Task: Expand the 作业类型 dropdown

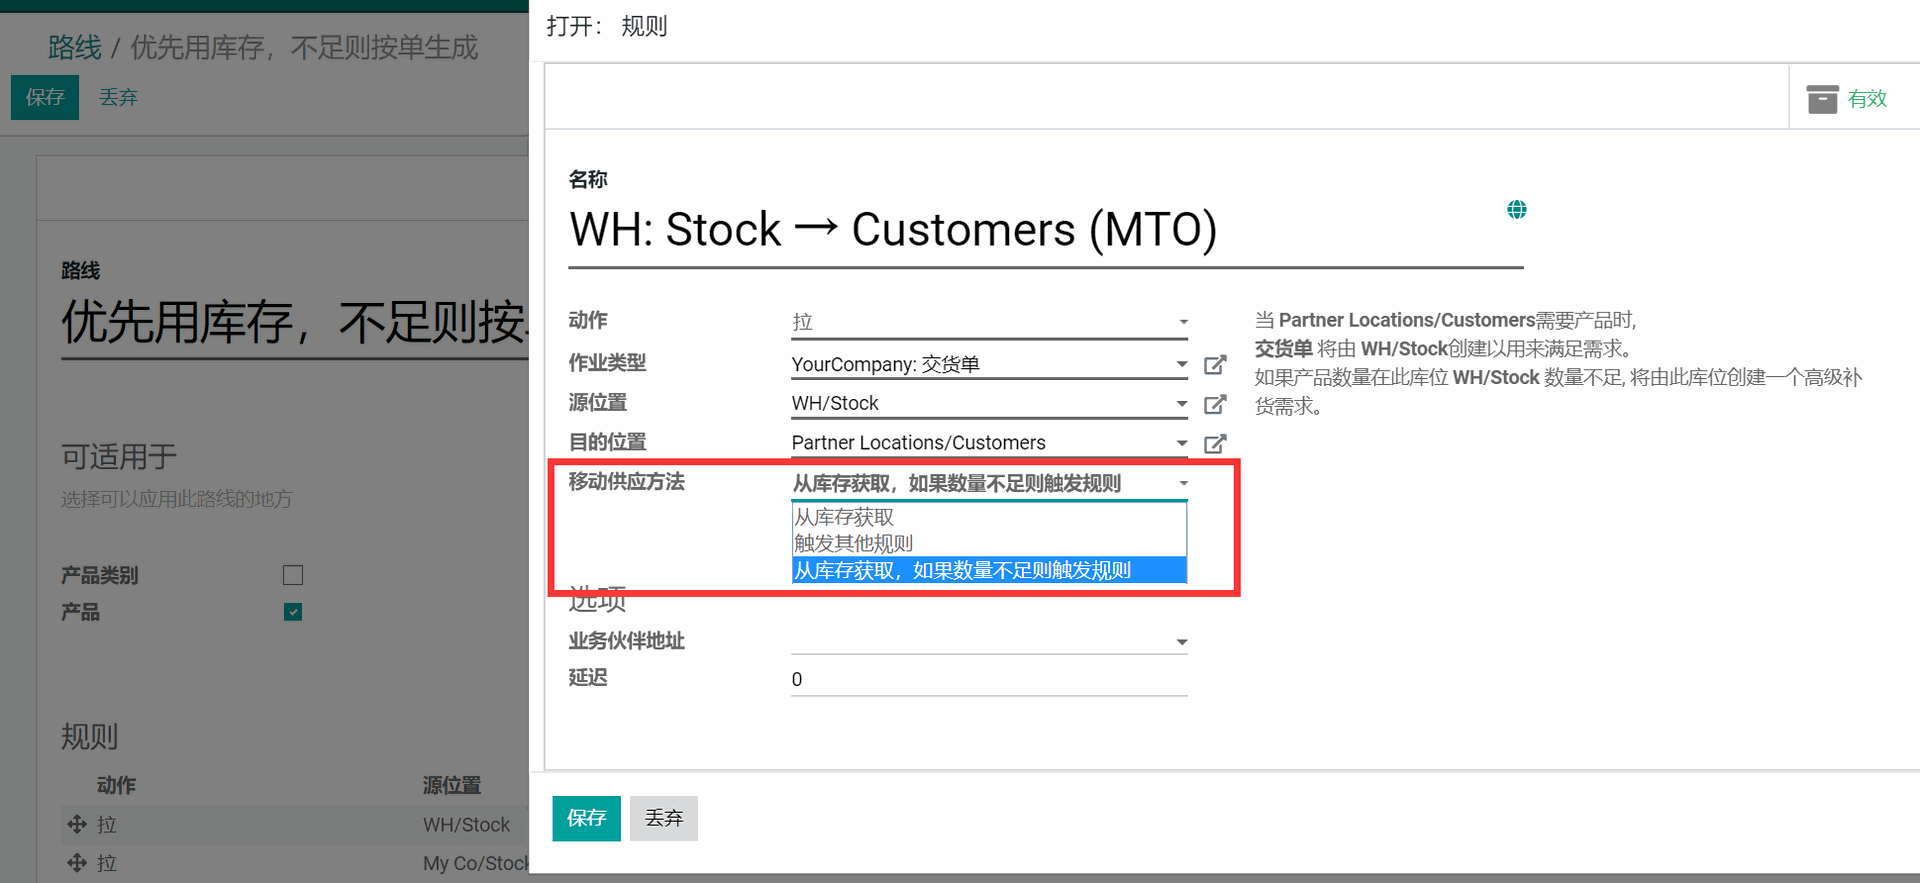Action: 1182,364
